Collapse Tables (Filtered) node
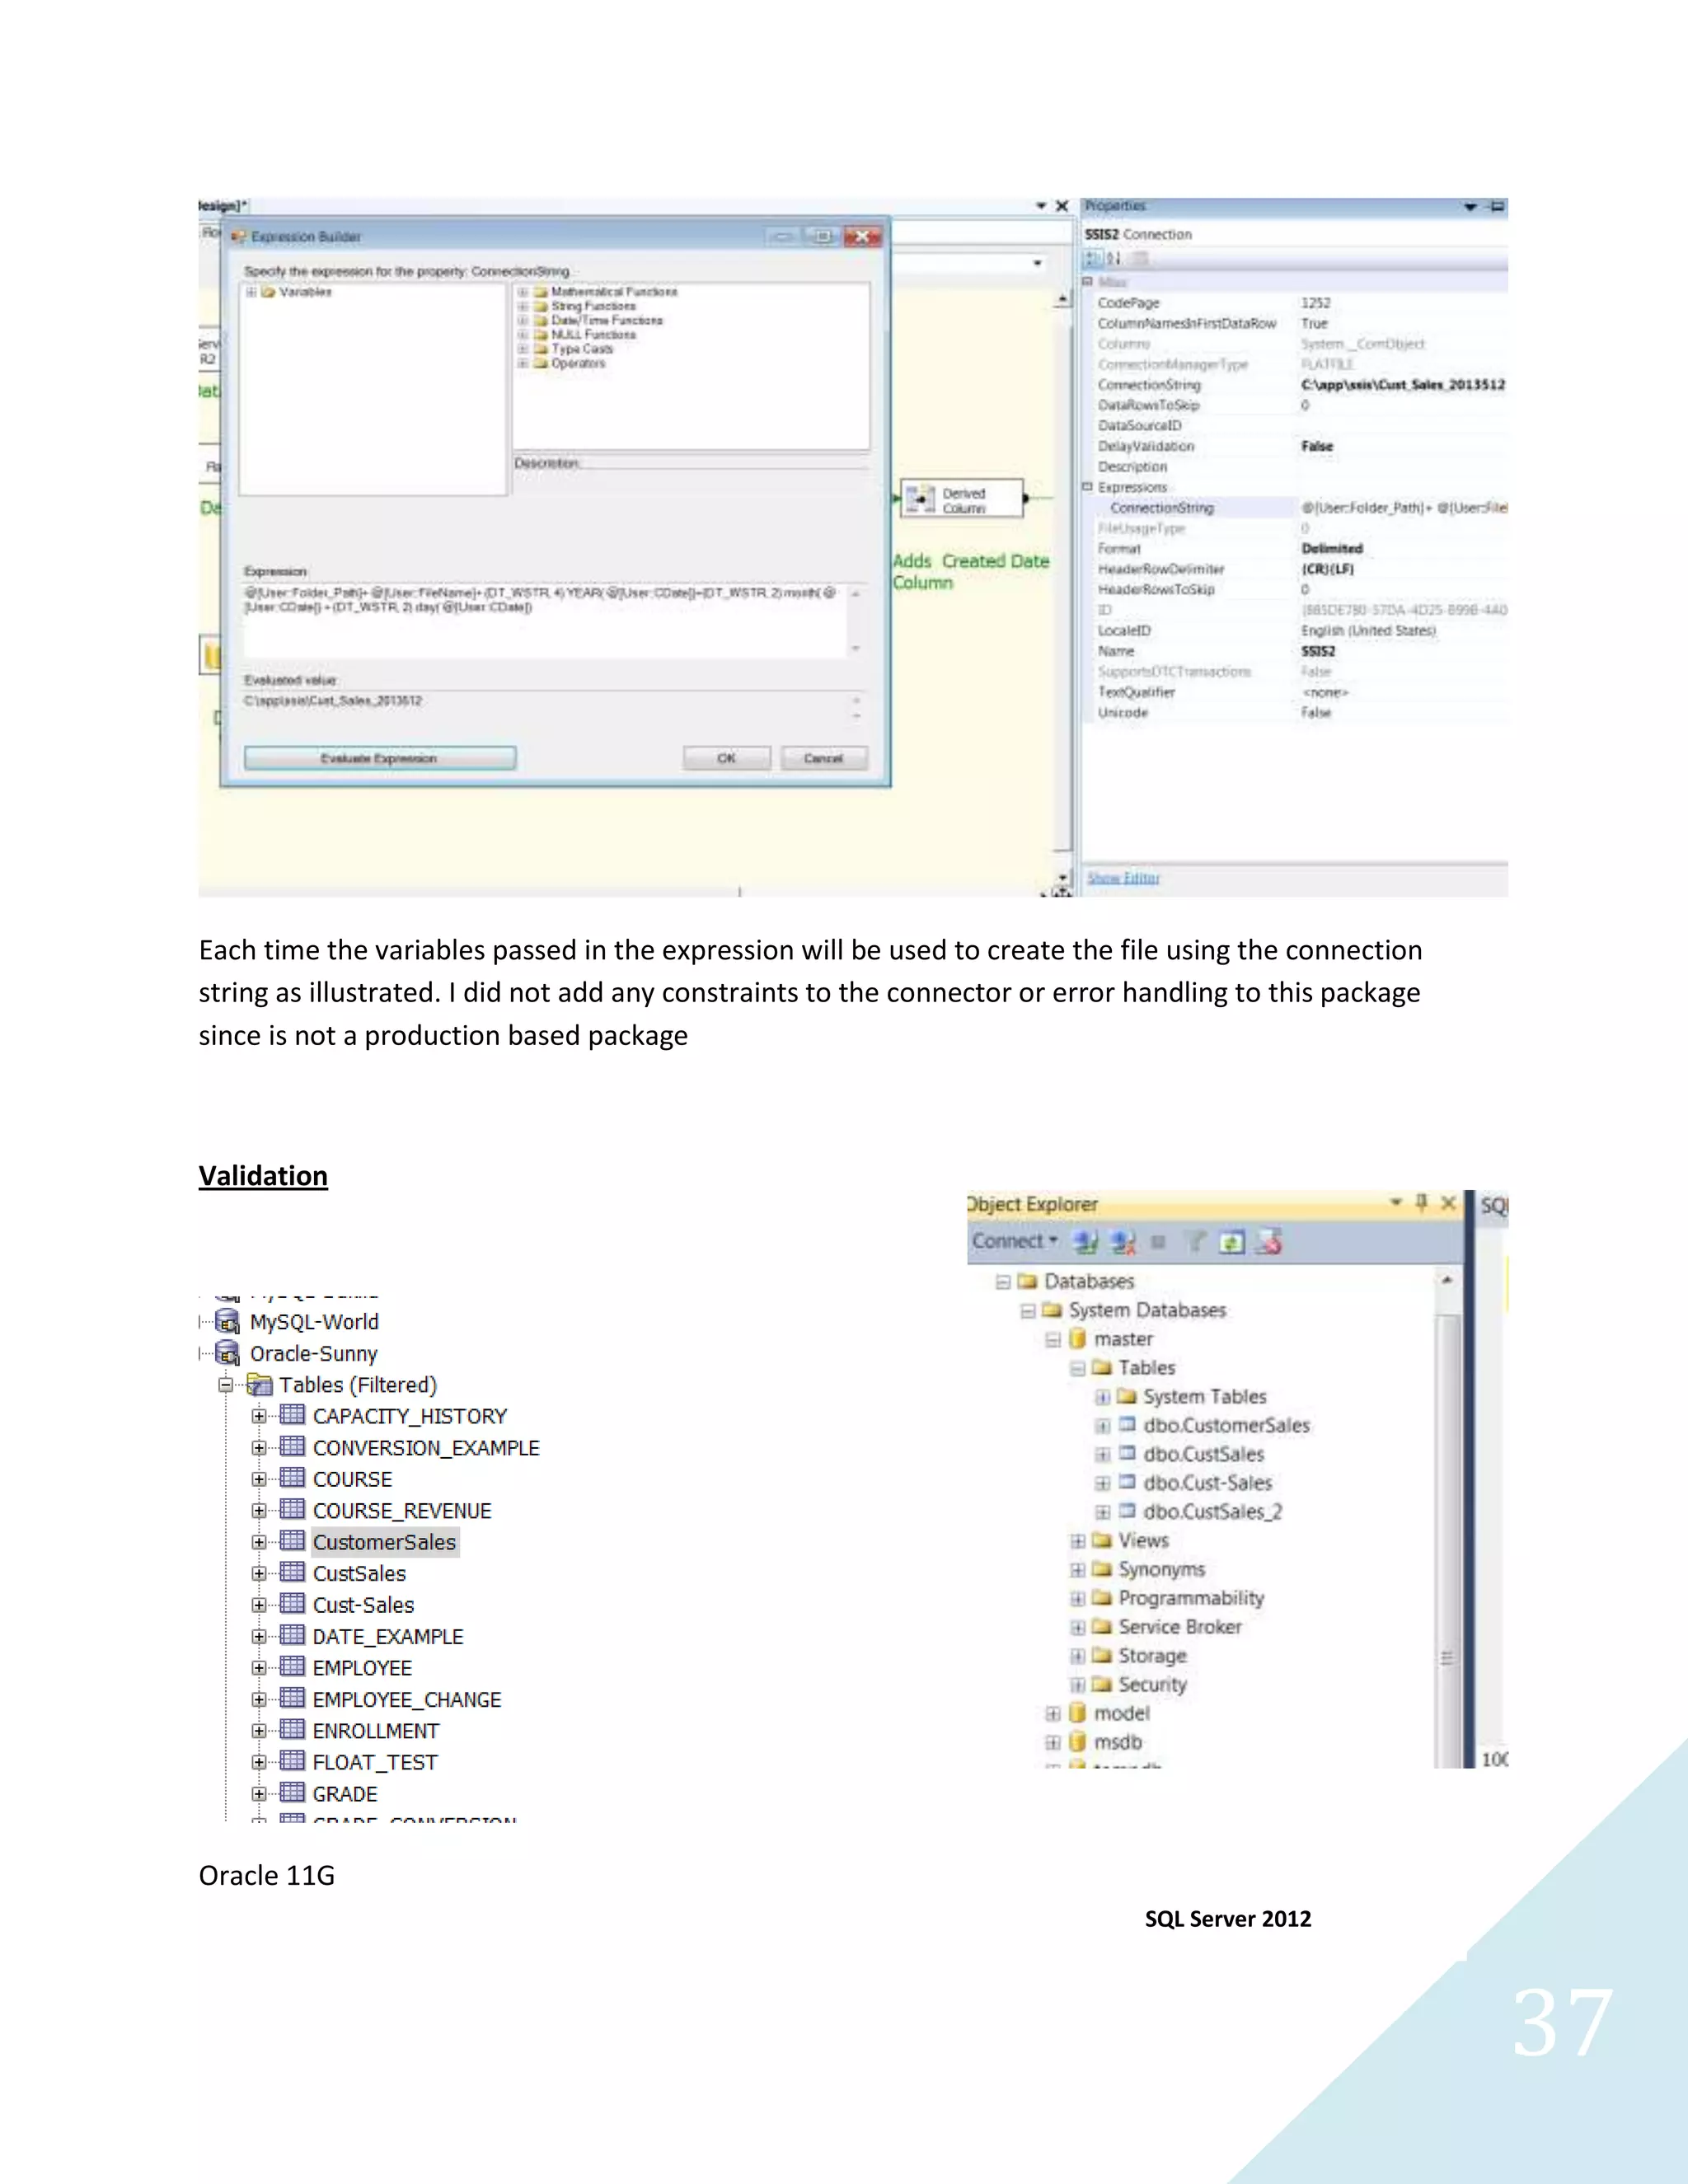 (226, 1385)
